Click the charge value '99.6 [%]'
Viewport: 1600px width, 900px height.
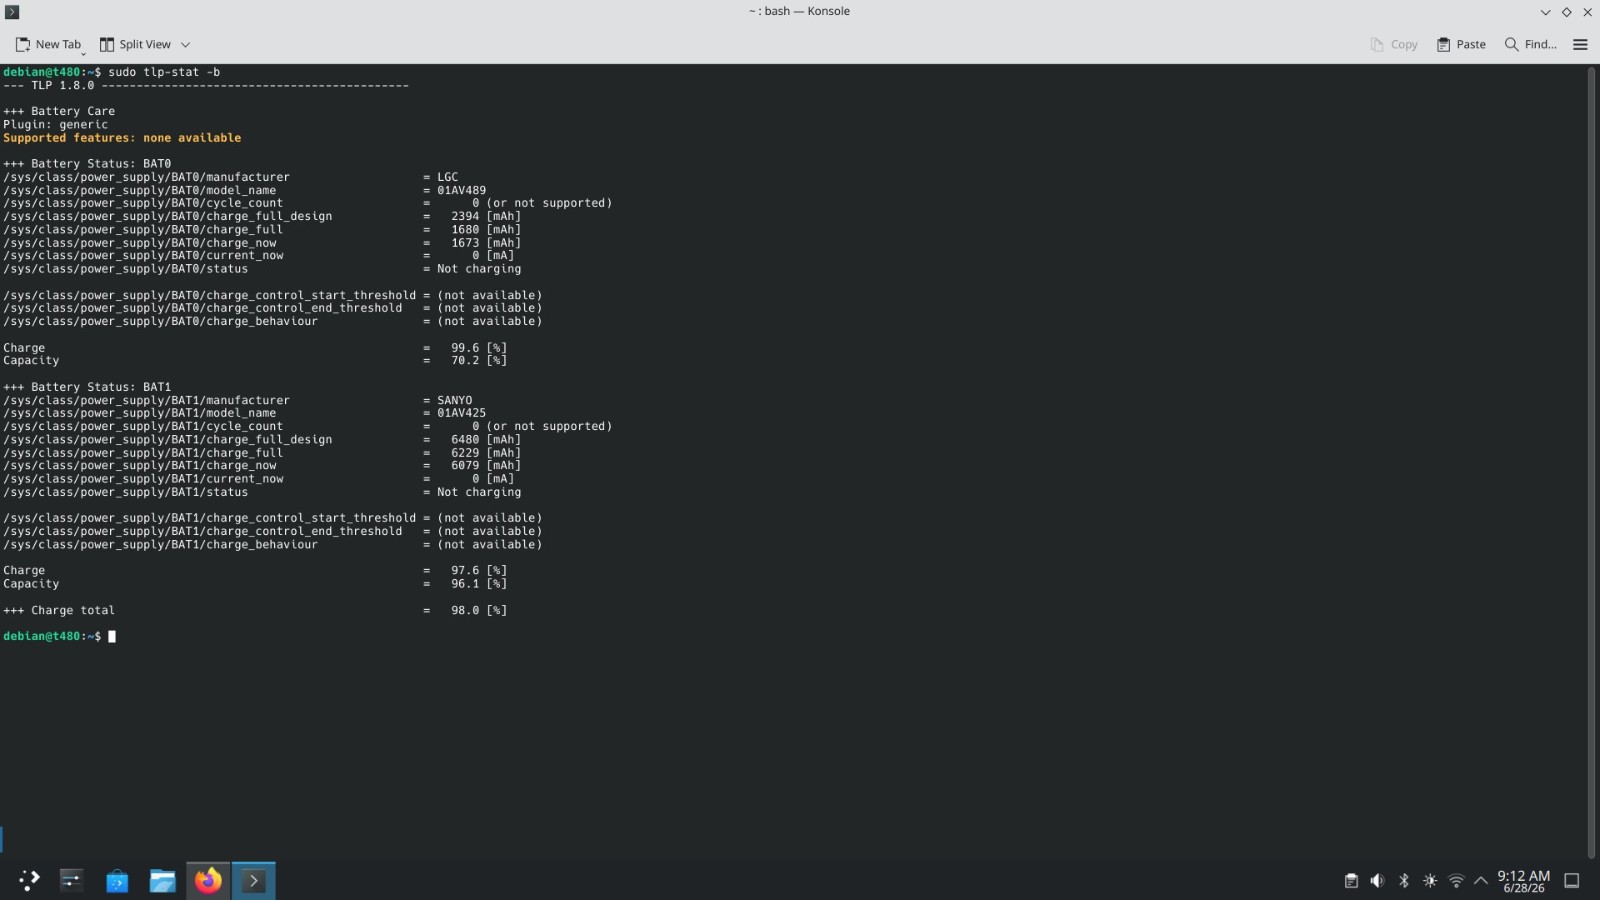[x=479, y=348]
